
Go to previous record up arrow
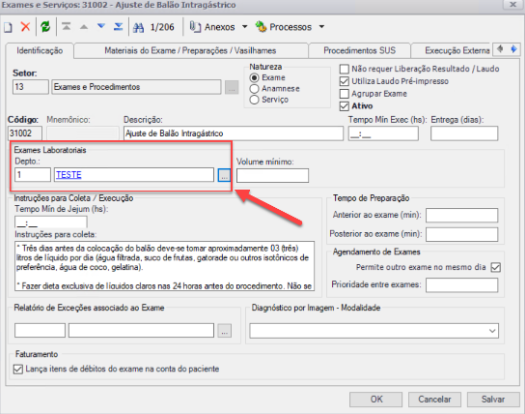pos(84,27)
